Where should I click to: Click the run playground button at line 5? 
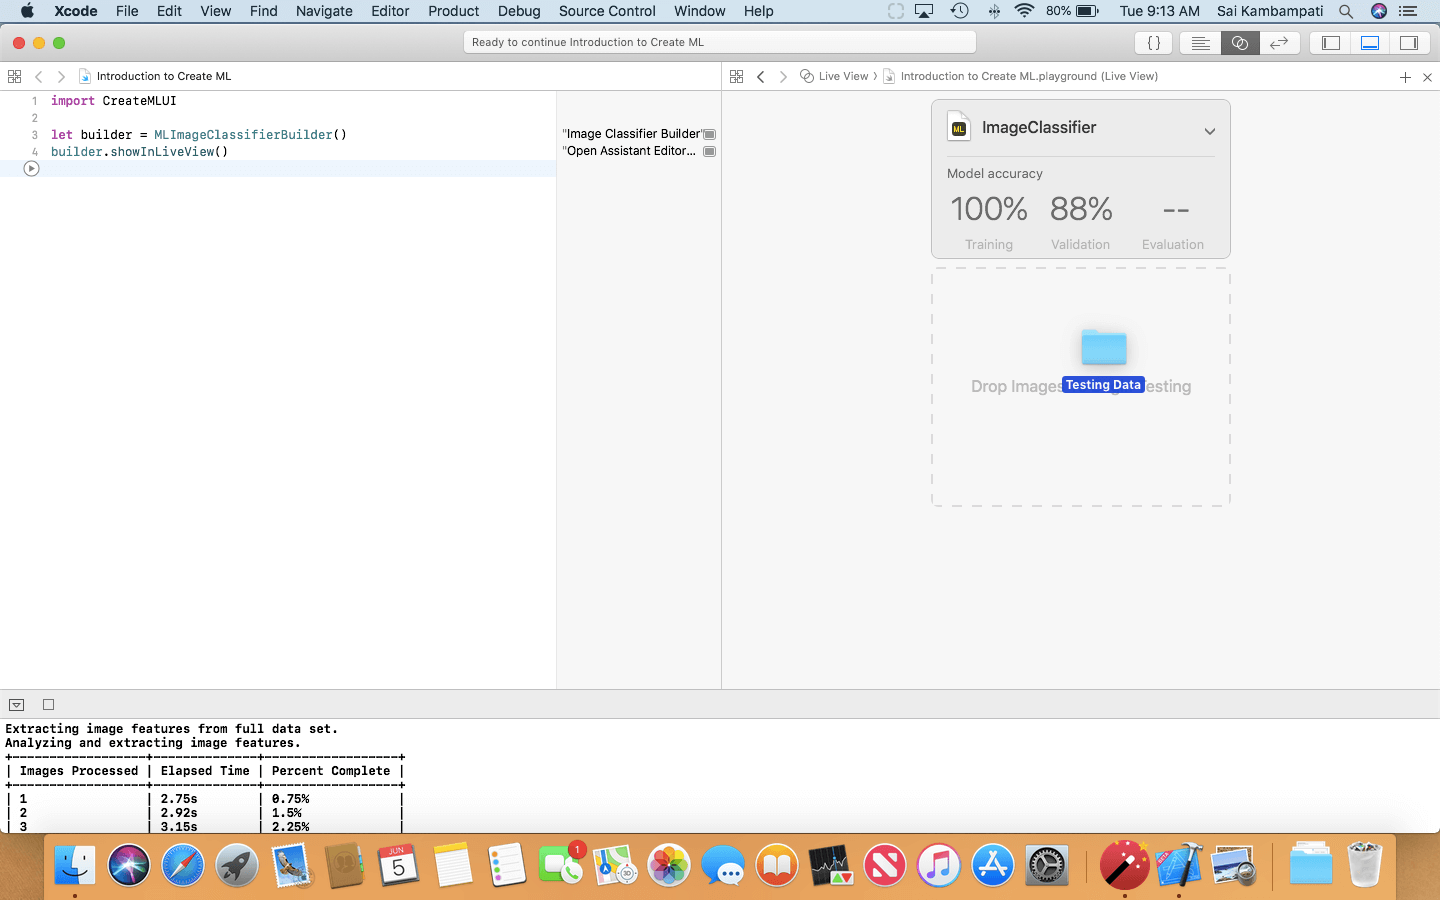point(31,169)
